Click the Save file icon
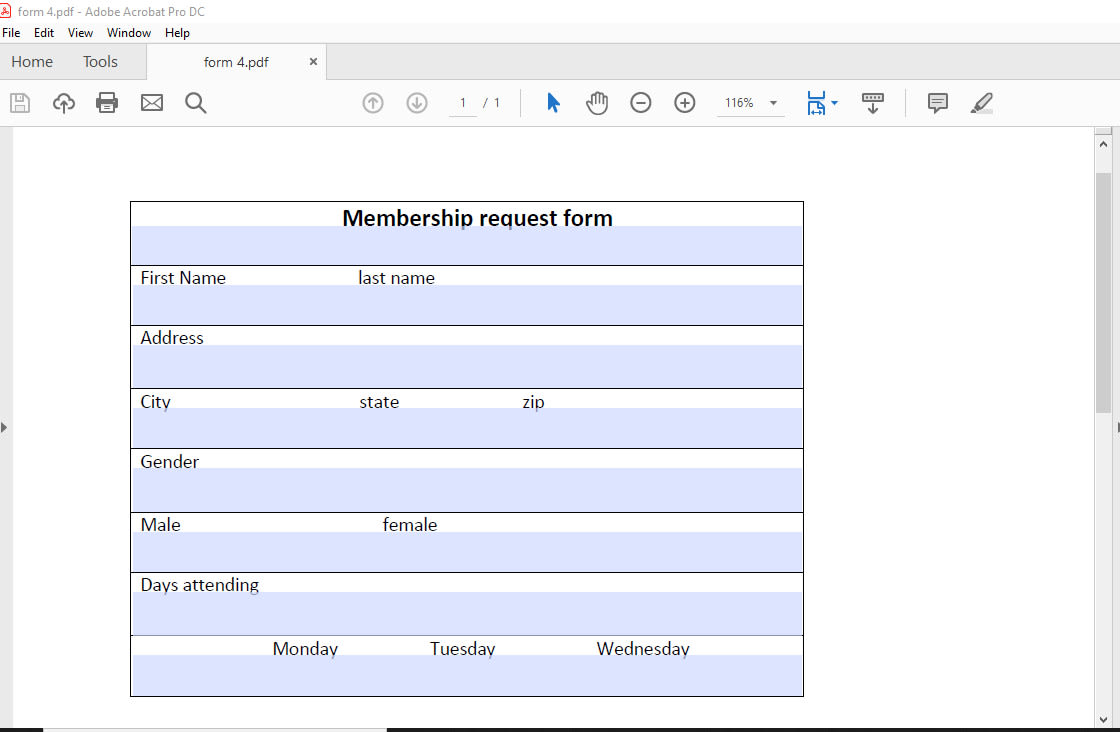This screenshot has height=732, width=1120. 20,103
